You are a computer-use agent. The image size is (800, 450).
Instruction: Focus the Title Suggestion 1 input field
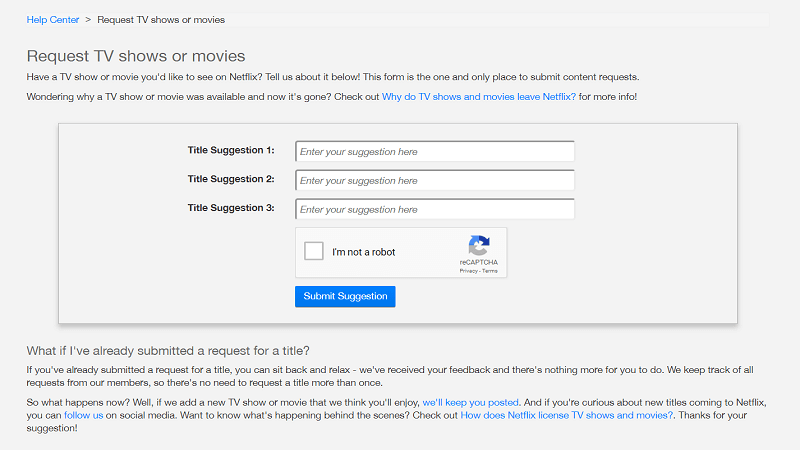[x=434, y=151]
